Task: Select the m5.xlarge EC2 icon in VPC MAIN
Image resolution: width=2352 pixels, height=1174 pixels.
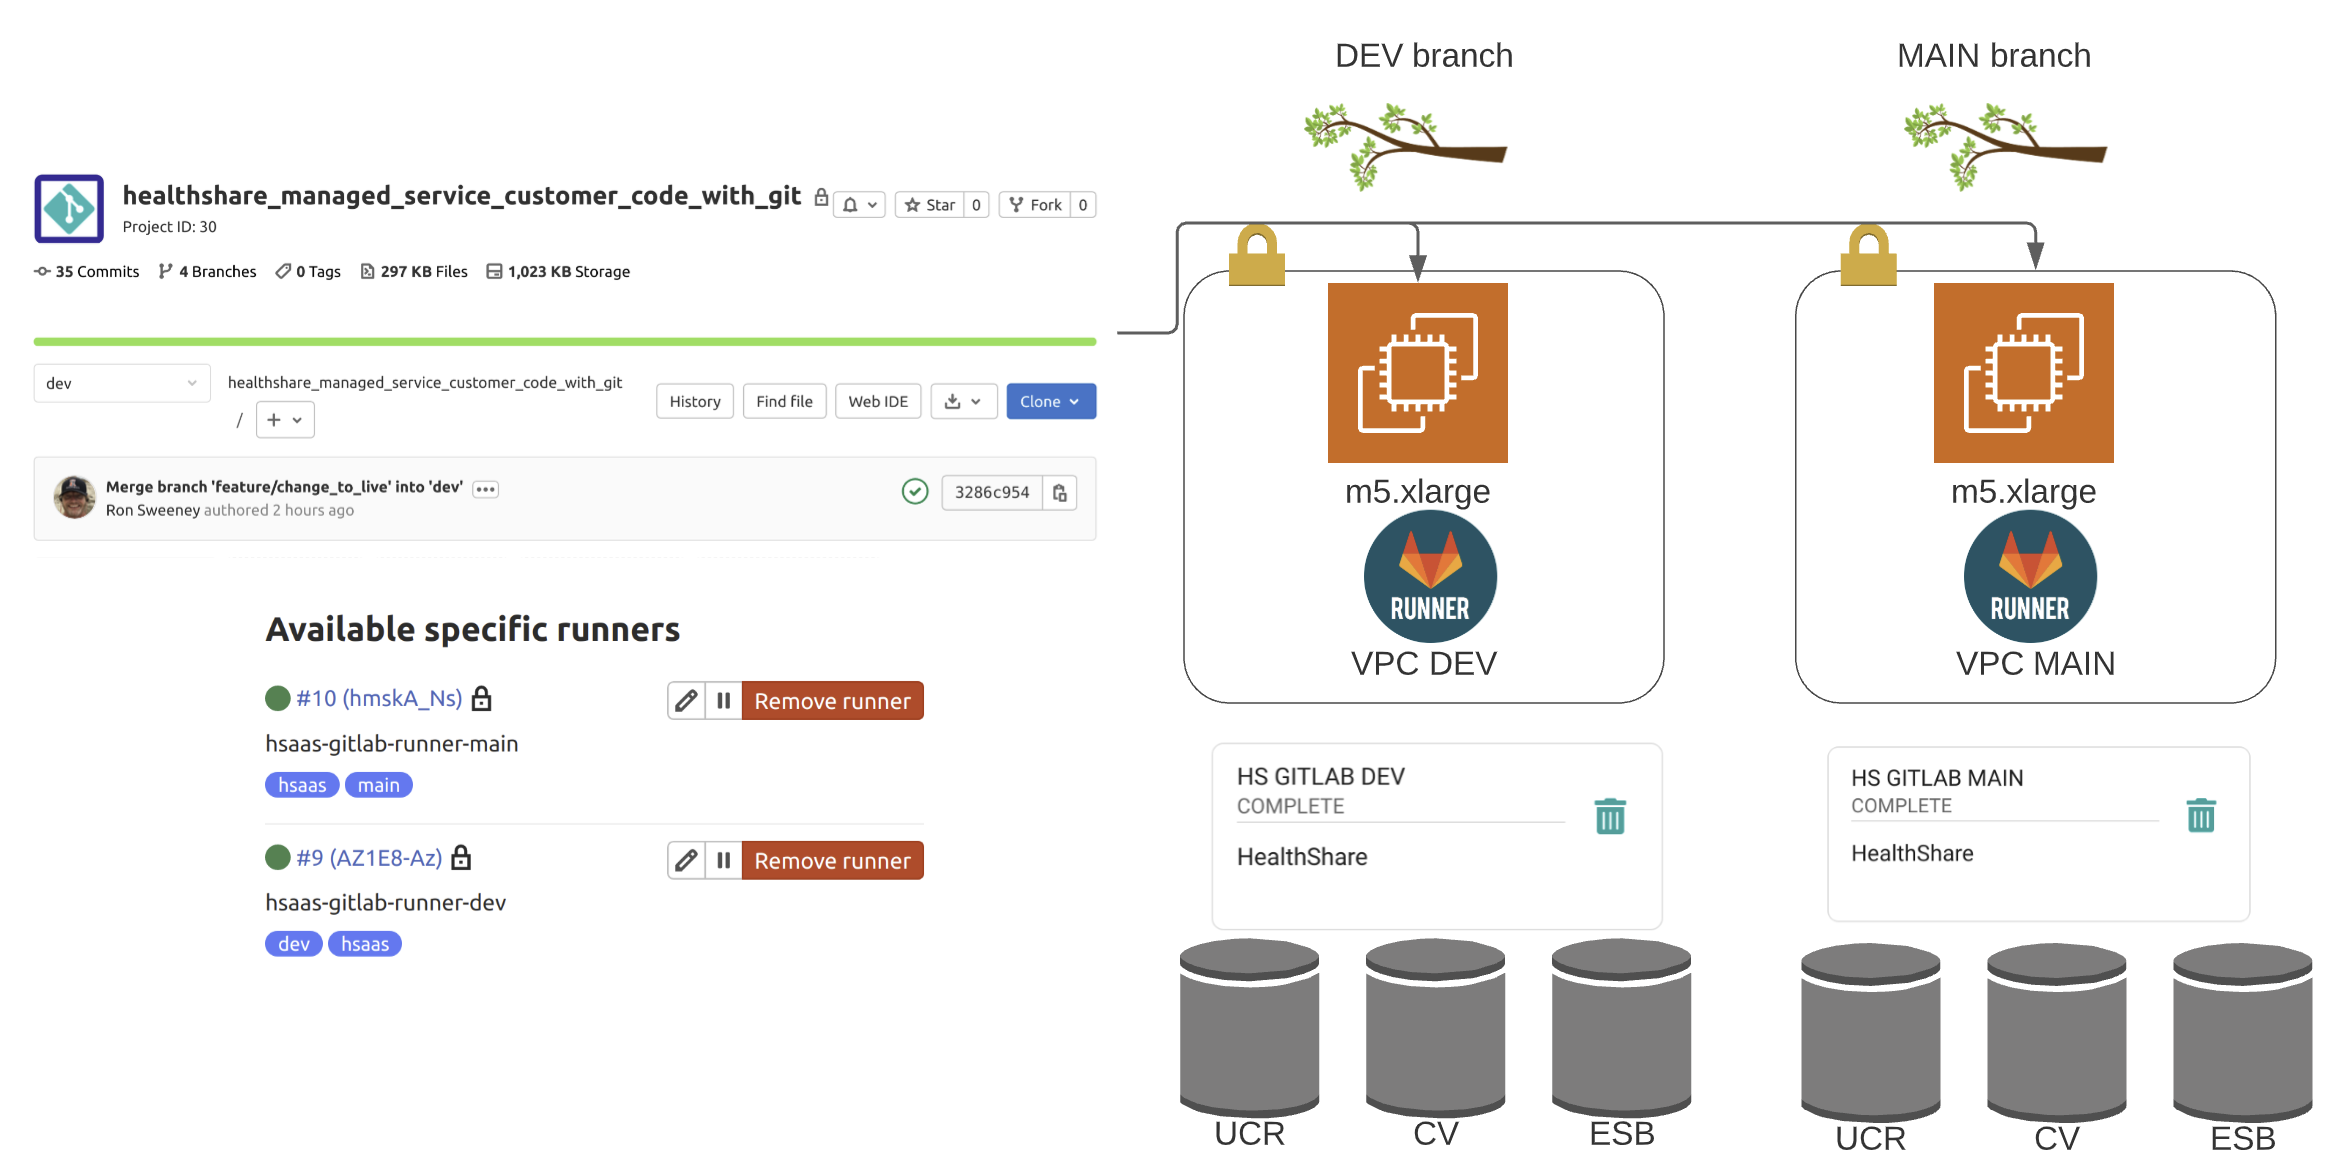Action: point(2024,373)
